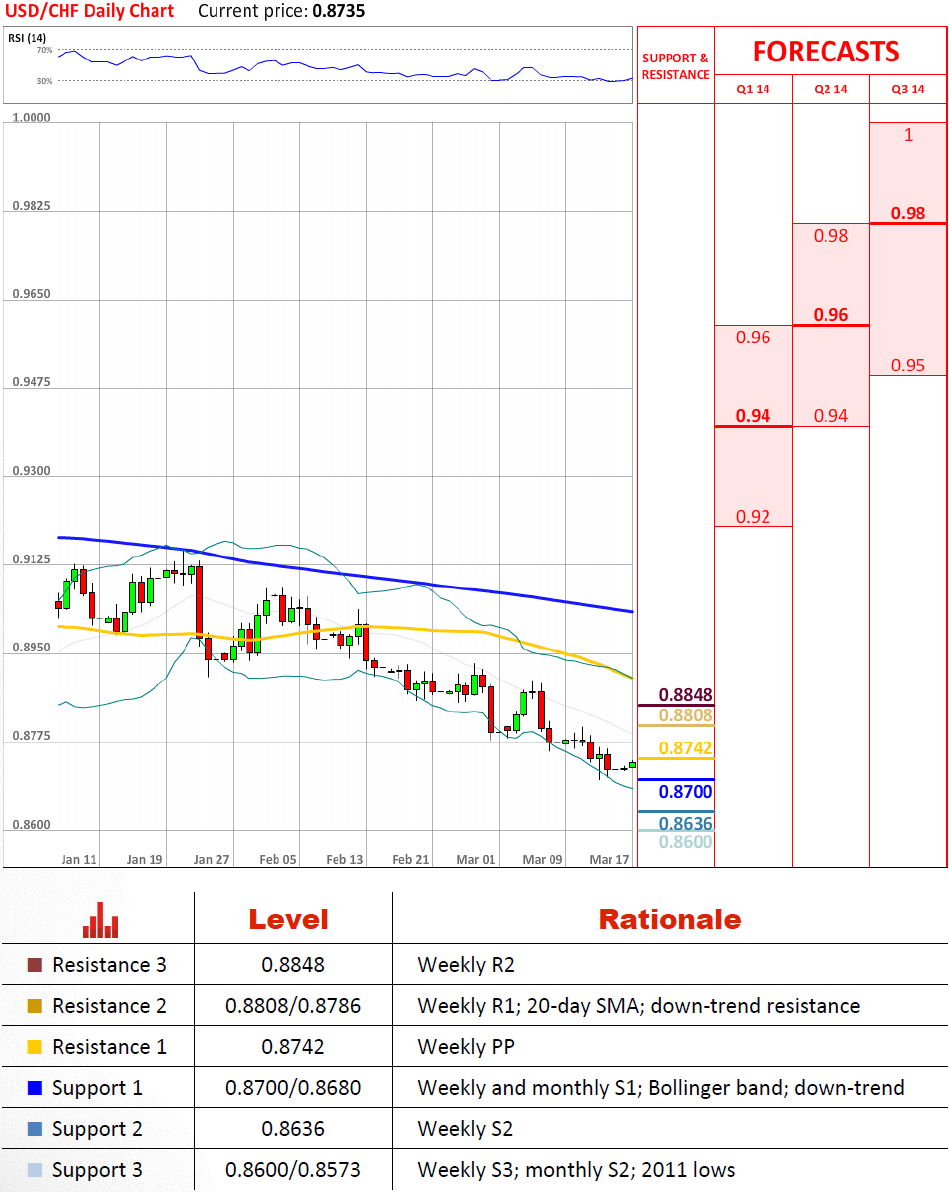949x1192 pixels.
Task: Select the Support 3 light-blue swatch
Action: click(34, 1170)
